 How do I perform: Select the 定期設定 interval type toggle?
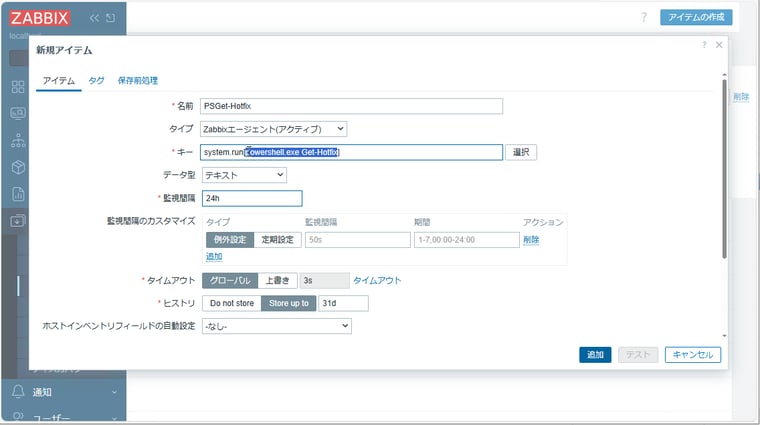(x=278, y=240)
